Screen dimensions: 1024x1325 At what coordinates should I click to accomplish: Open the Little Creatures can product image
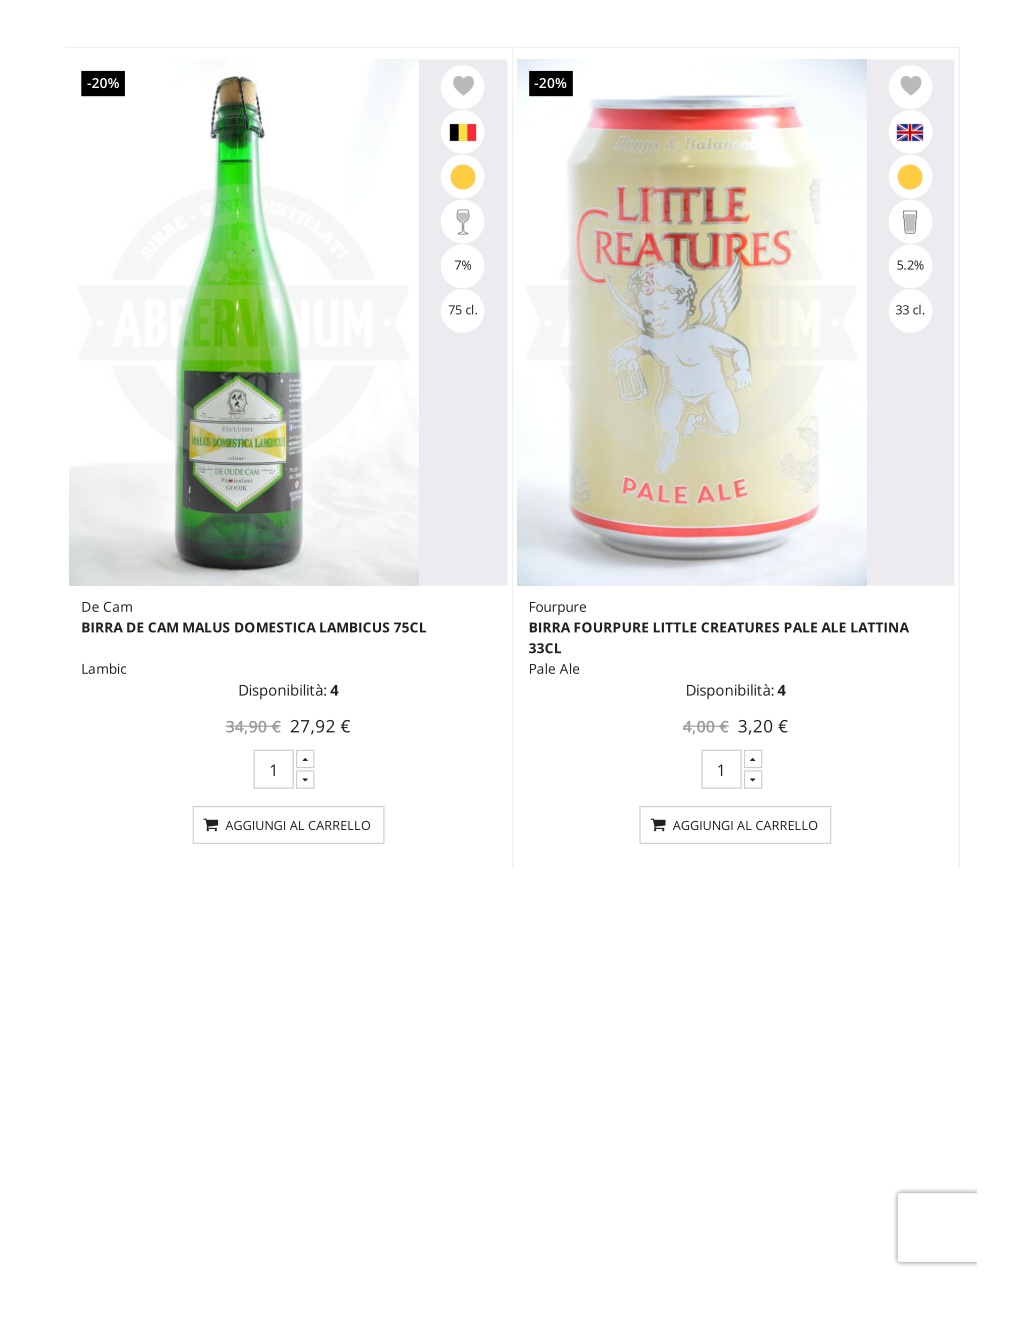pyautogui.click(x=692, y=322)
